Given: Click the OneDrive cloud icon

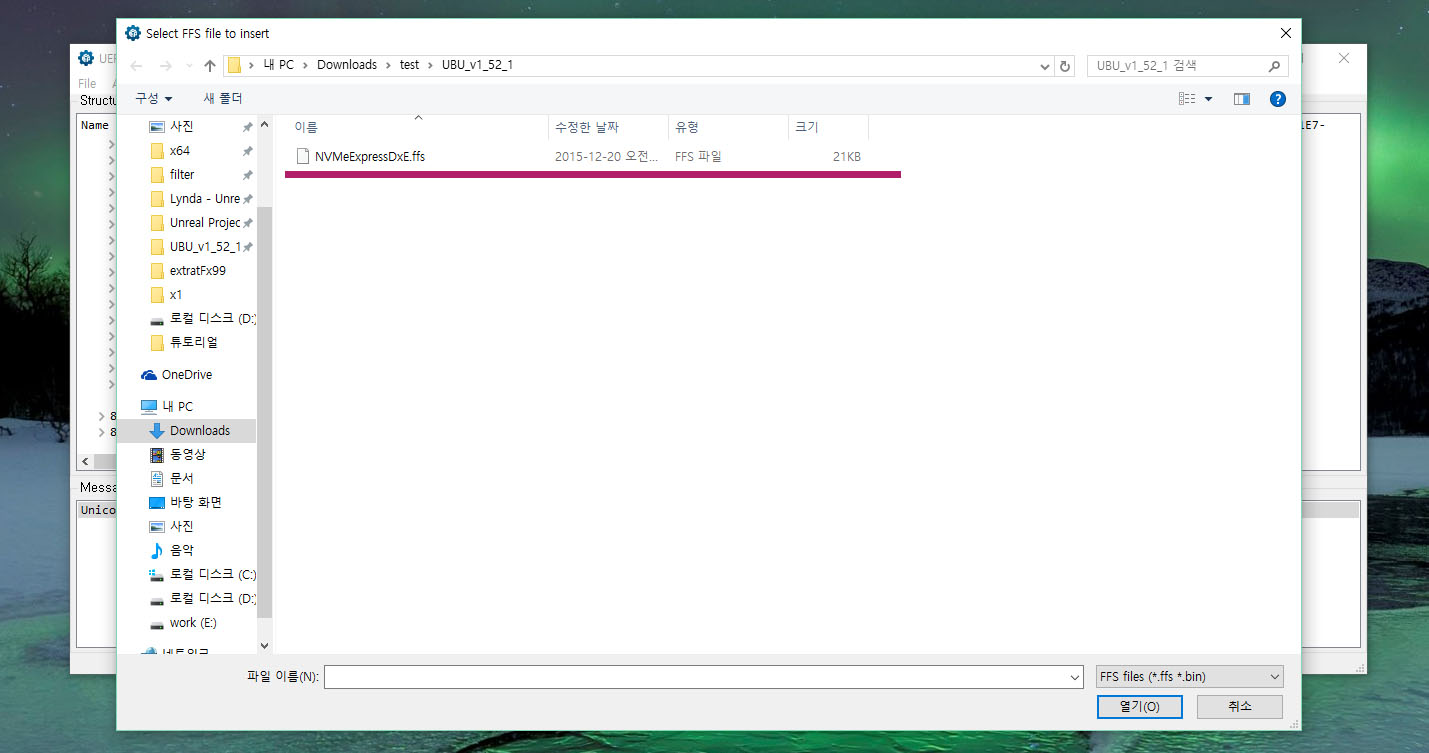Looking at the screenshot, I should point(149,375).
